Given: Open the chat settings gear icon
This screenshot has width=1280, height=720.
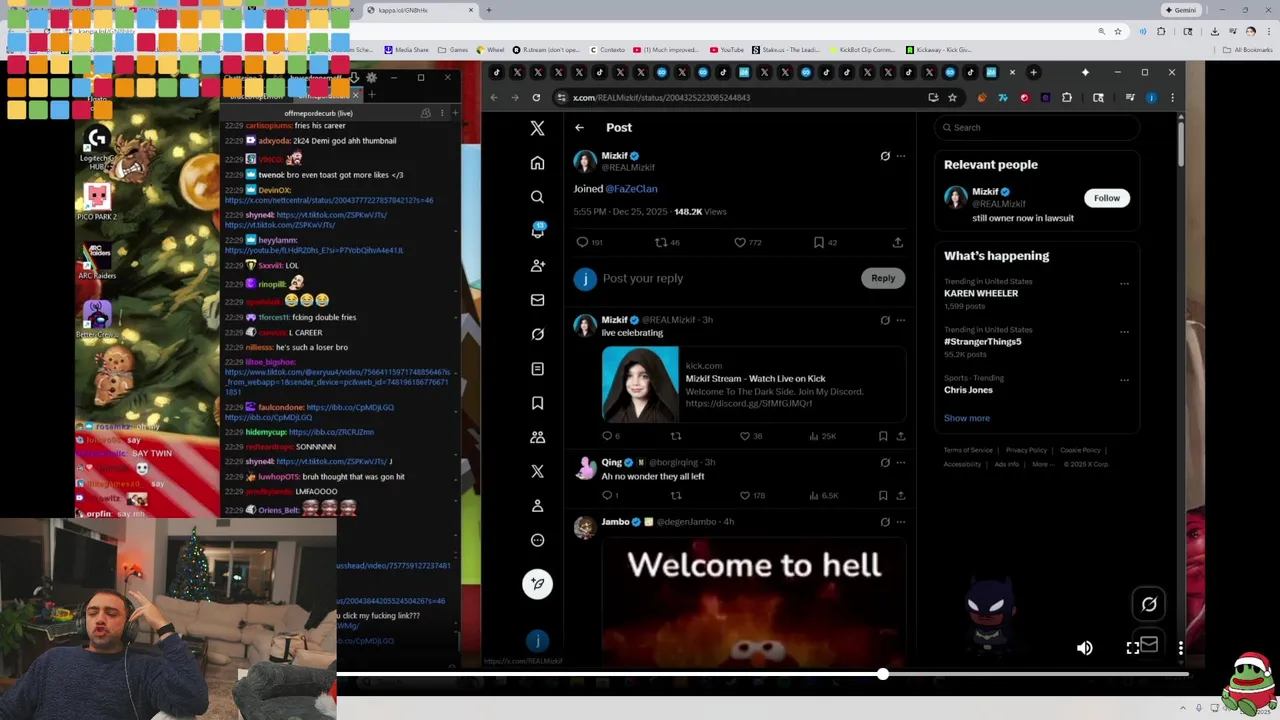Looking at the screenshot, I should pyautogui.click(x=372, y=78).
